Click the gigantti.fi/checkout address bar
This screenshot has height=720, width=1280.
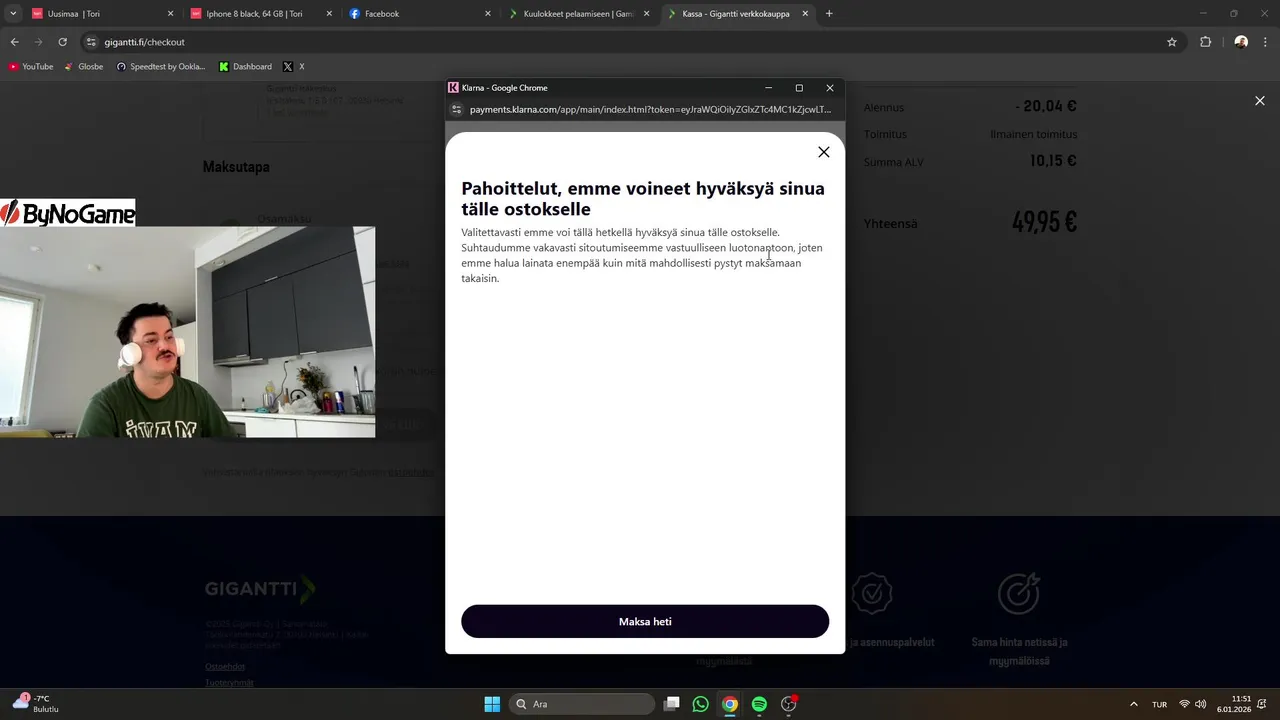pos(630,42)
